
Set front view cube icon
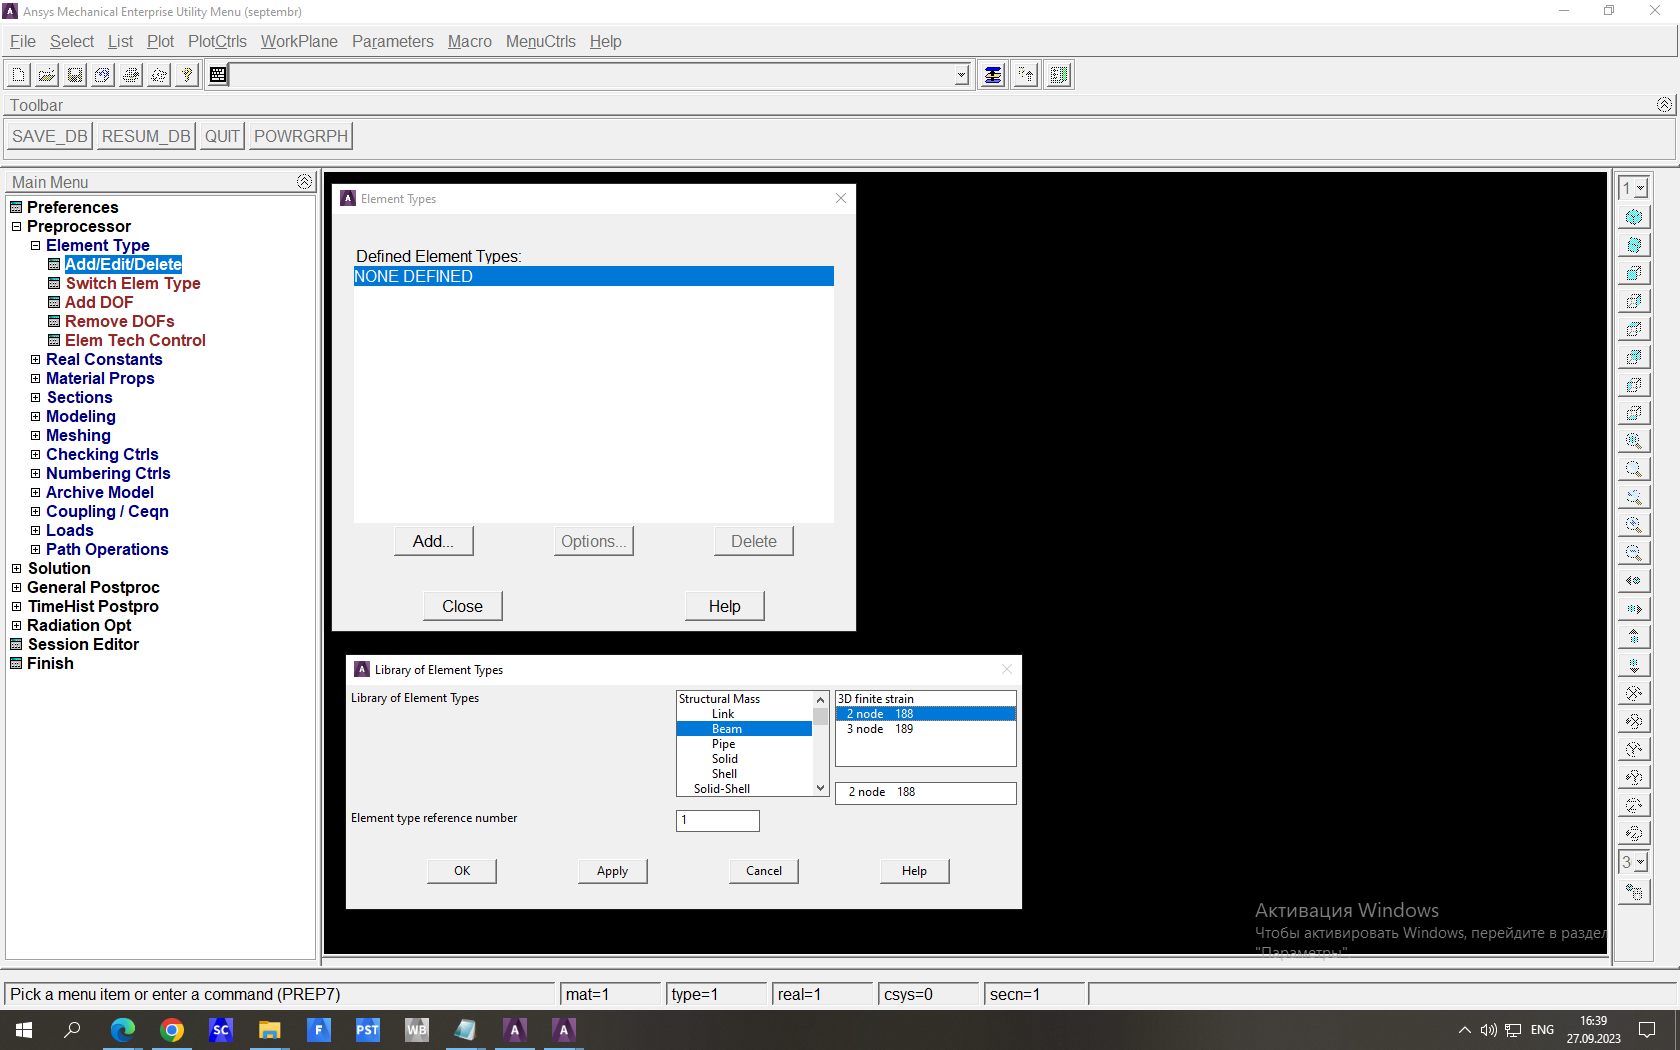point(1634,273)
